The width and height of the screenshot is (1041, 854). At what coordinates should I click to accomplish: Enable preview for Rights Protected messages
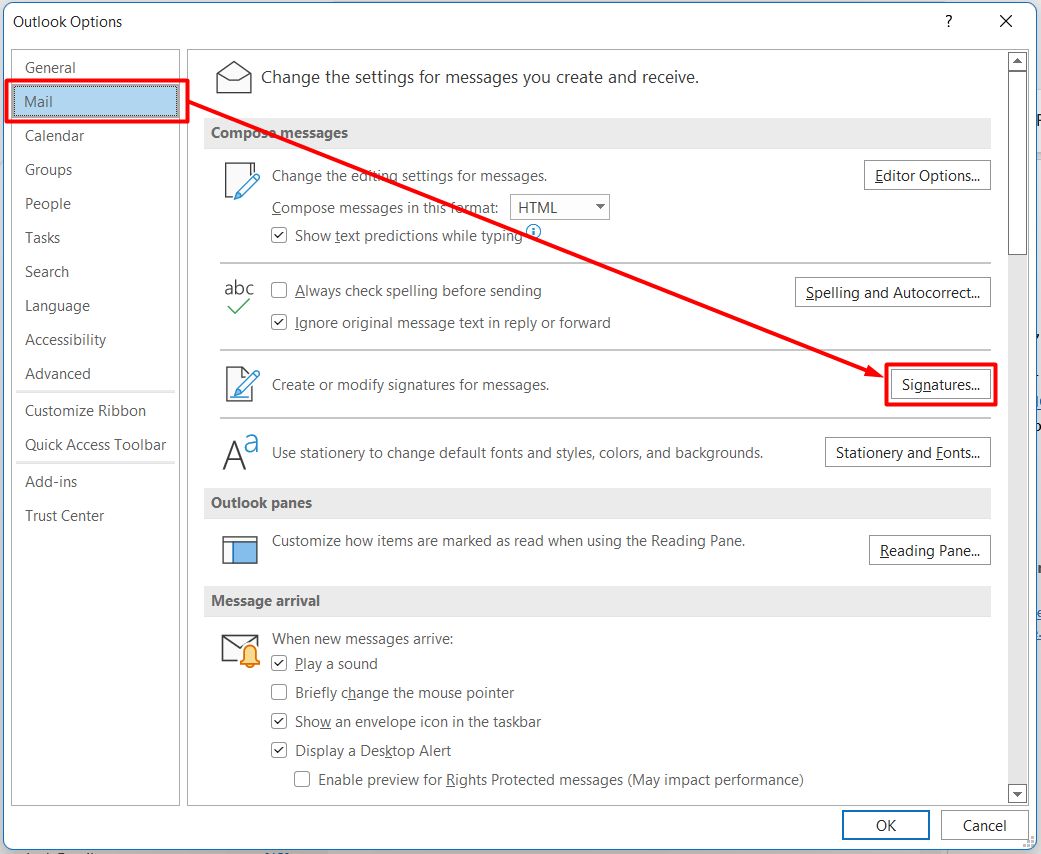[x=302, y=779]
